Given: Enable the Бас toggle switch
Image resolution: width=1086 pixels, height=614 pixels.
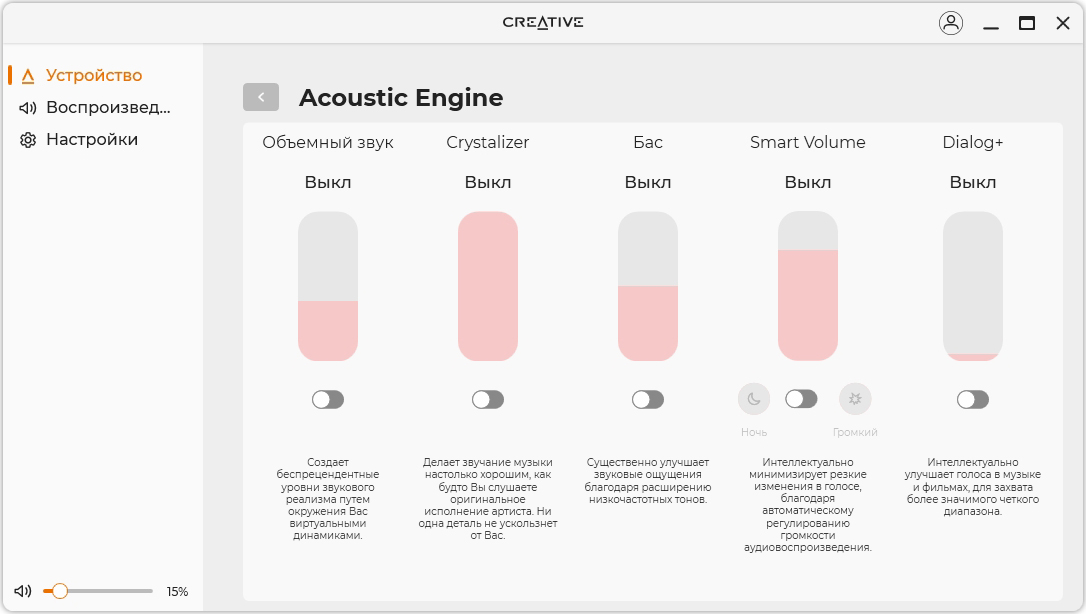Looking at the screenshot, I should point(648,400).
